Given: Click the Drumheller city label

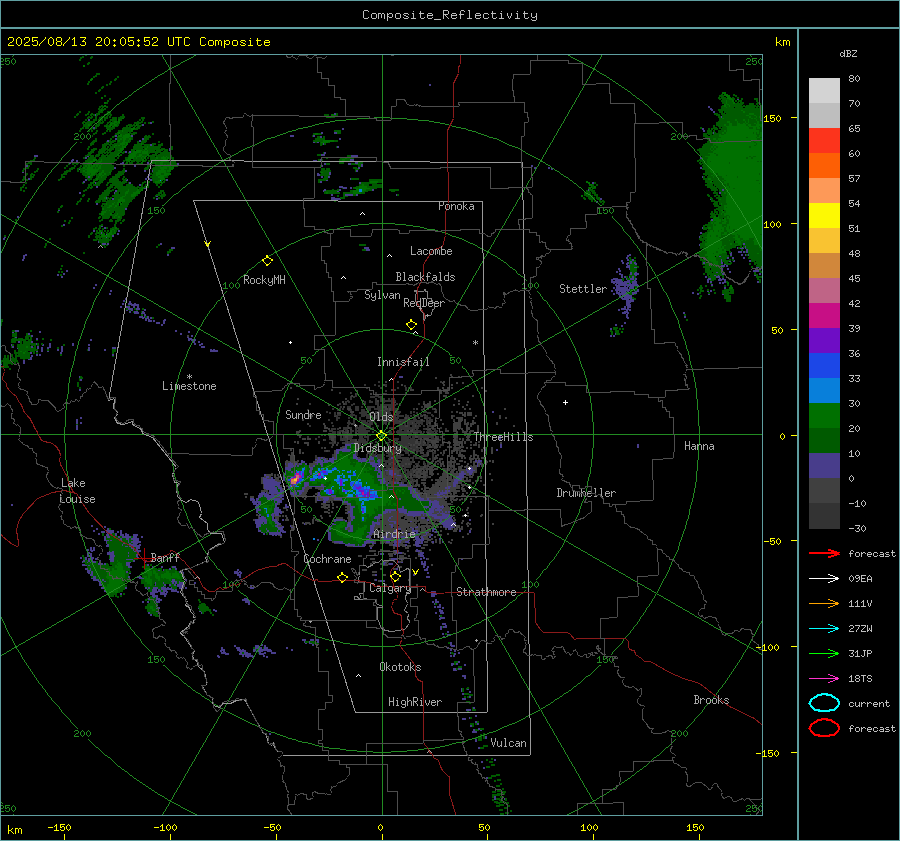Looking at the screenshot, I should [586, 493].
